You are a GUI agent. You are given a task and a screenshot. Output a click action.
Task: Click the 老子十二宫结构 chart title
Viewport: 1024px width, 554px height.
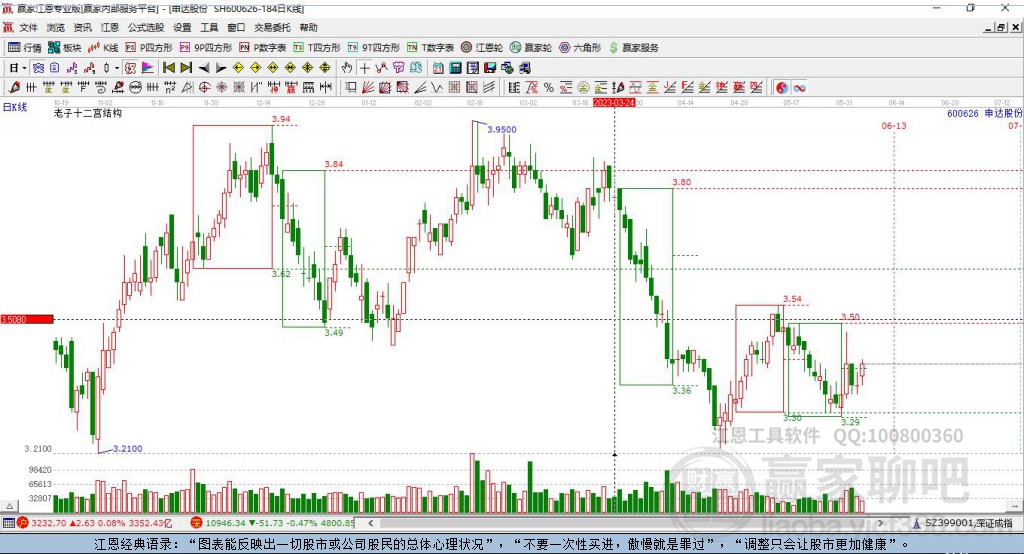(88, 113)
